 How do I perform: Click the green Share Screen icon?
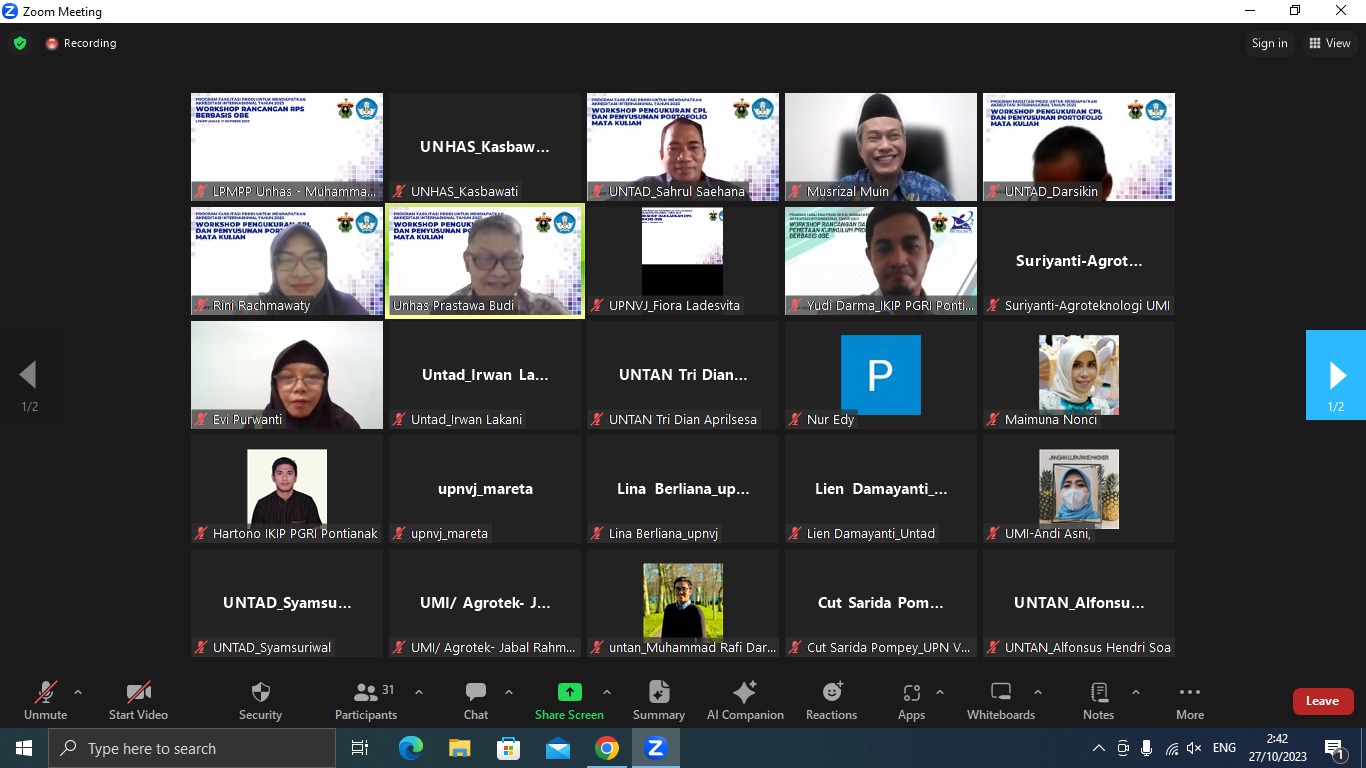(569, 692)
